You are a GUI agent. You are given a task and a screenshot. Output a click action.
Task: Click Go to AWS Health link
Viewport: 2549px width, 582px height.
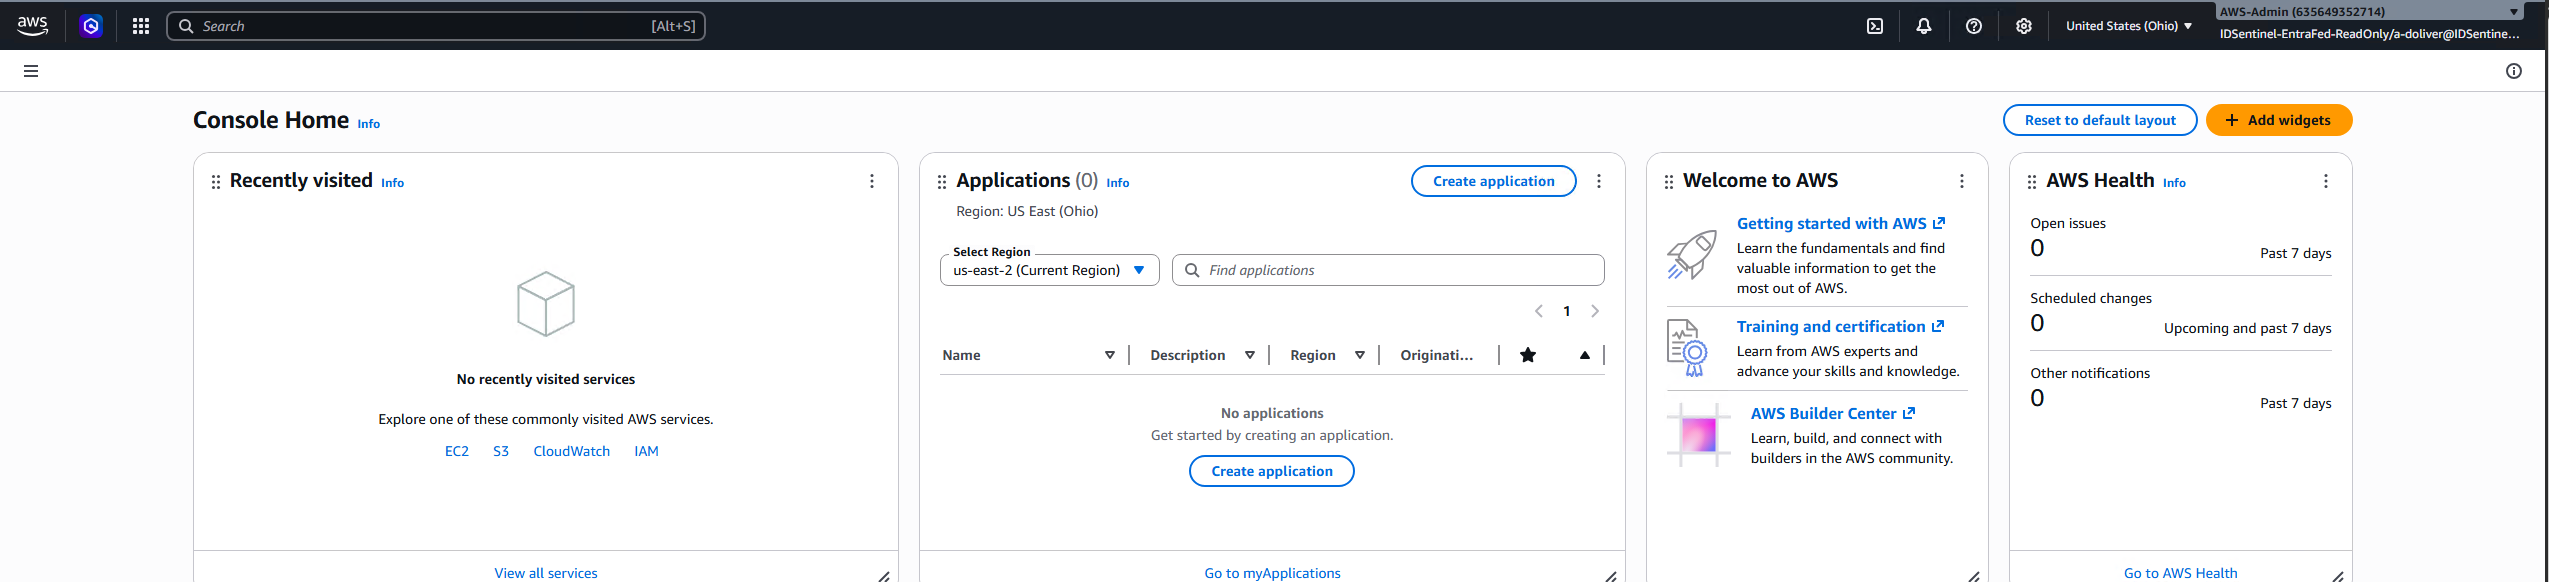pos(2180,573)
